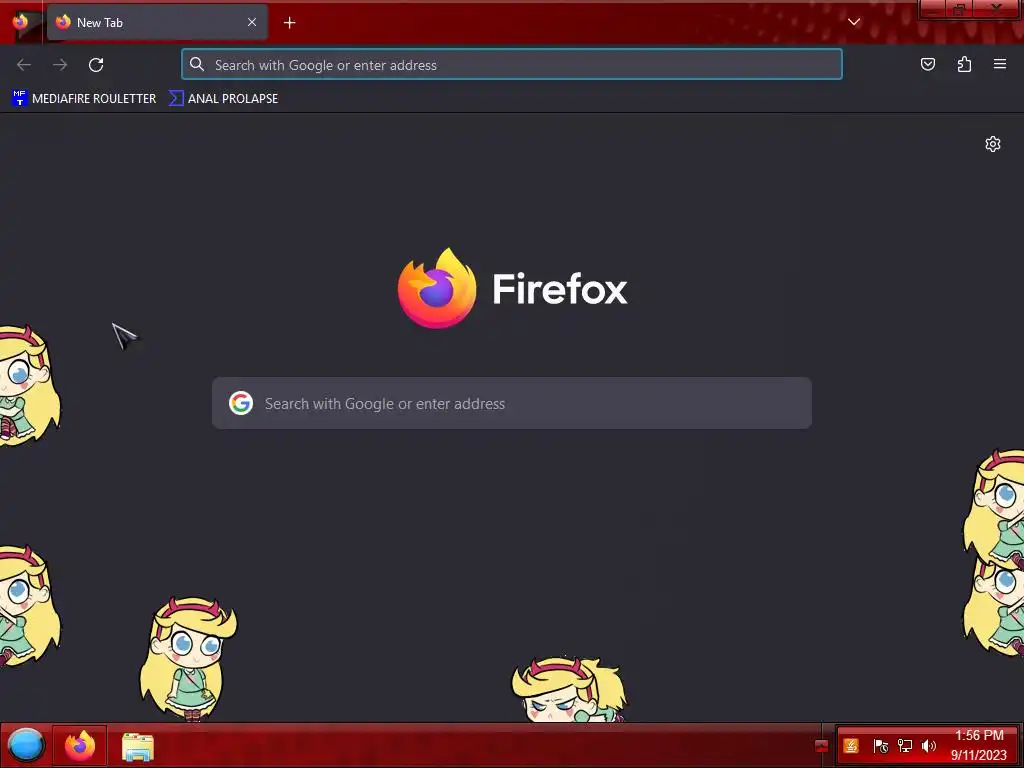Save page to Pocket

pyautogui.click(x=927, y=64)
